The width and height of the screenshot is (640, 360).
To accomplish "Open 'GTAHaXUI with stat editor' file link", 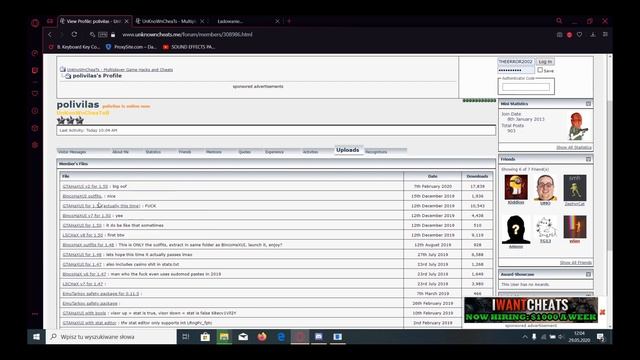I will point(89,323).
